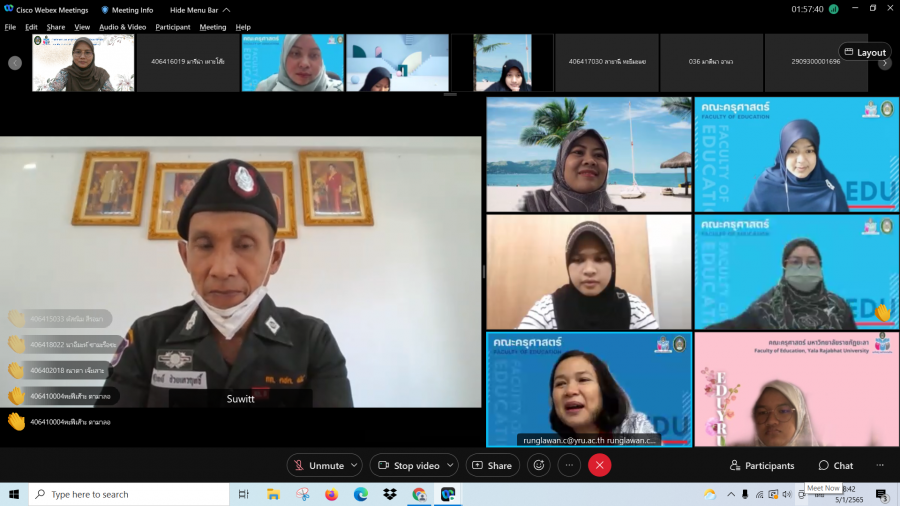Open audio options arrow beside Unmute
Image resolution: width=900 pixels, height=506 pixels.
coord(354,465)
